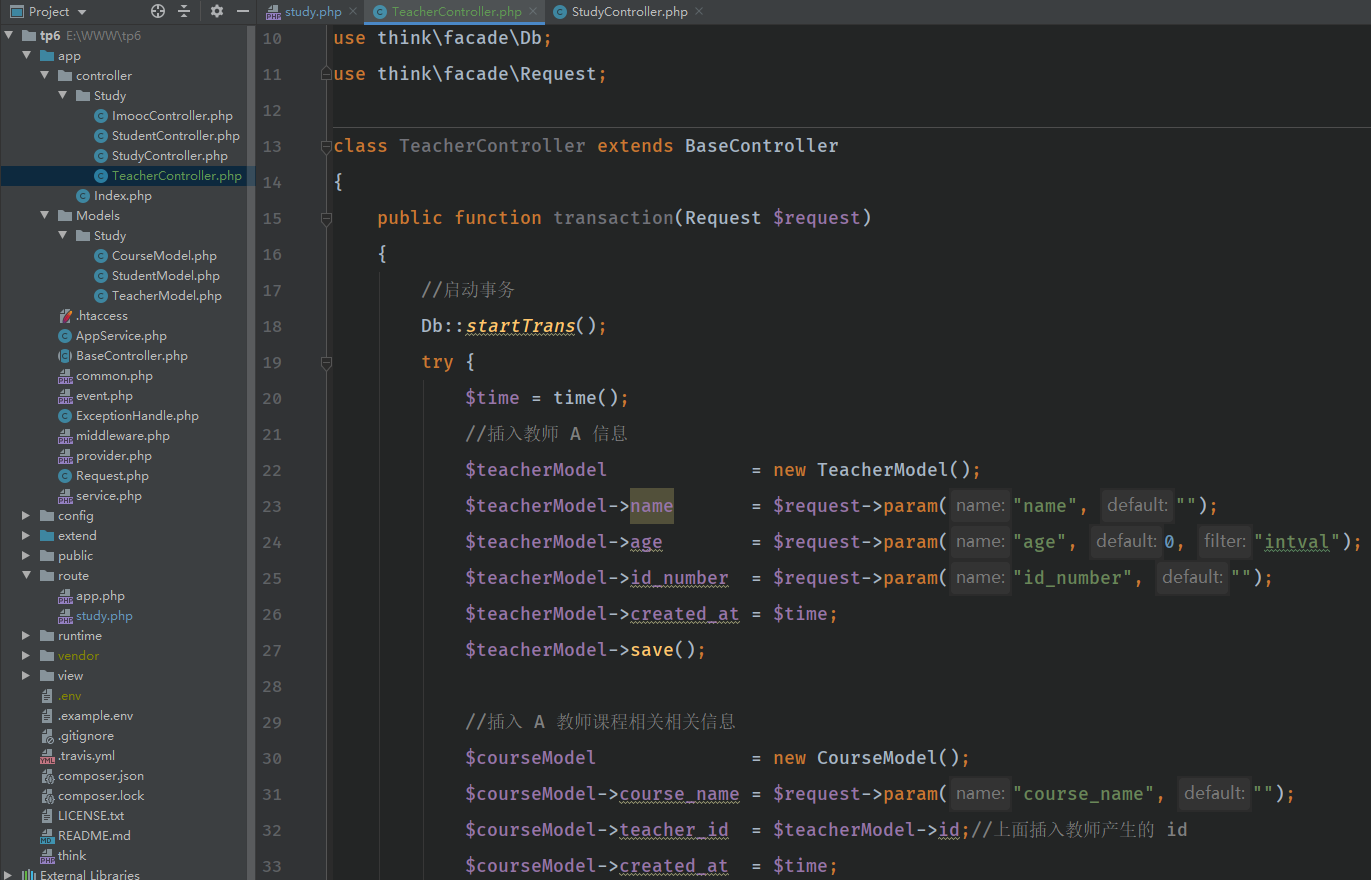Click the collapse all icon in Project panel
This screenshot has height=880, width=1371.
click(x=184, y=12)
